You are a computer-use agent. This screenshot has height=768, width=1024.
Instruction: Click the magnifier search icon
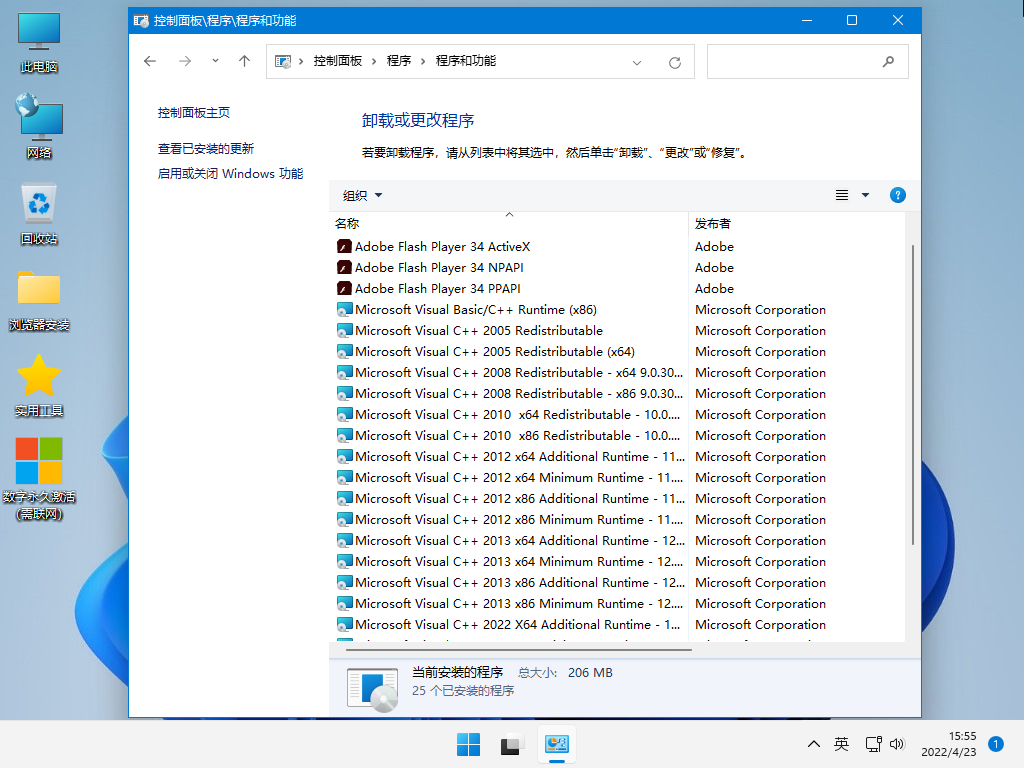tap(888, 62)
